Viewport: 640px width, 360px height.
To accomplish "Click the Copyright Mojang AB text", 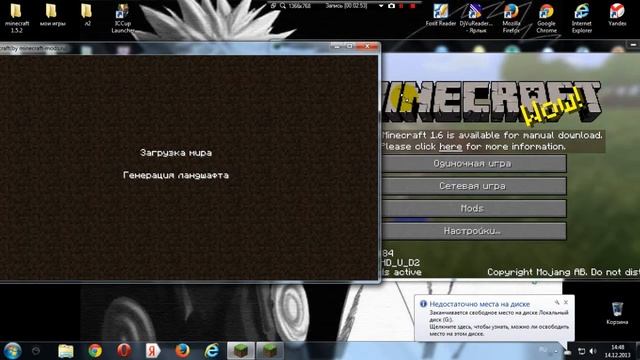I will 563,272.
